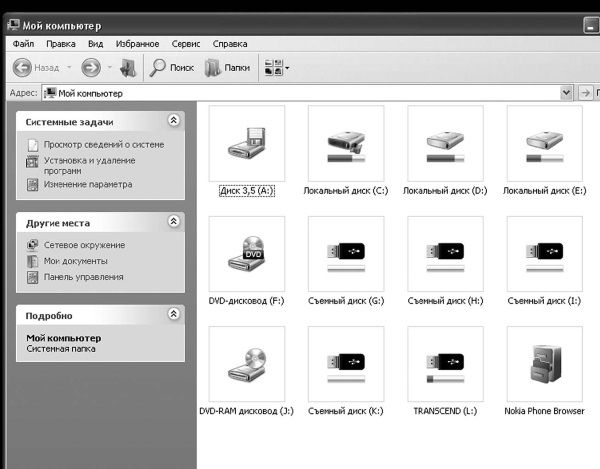Select DVD-RAM дисковод (J:) icon
Screen dimensions: 600x469
tap(247, 364)
